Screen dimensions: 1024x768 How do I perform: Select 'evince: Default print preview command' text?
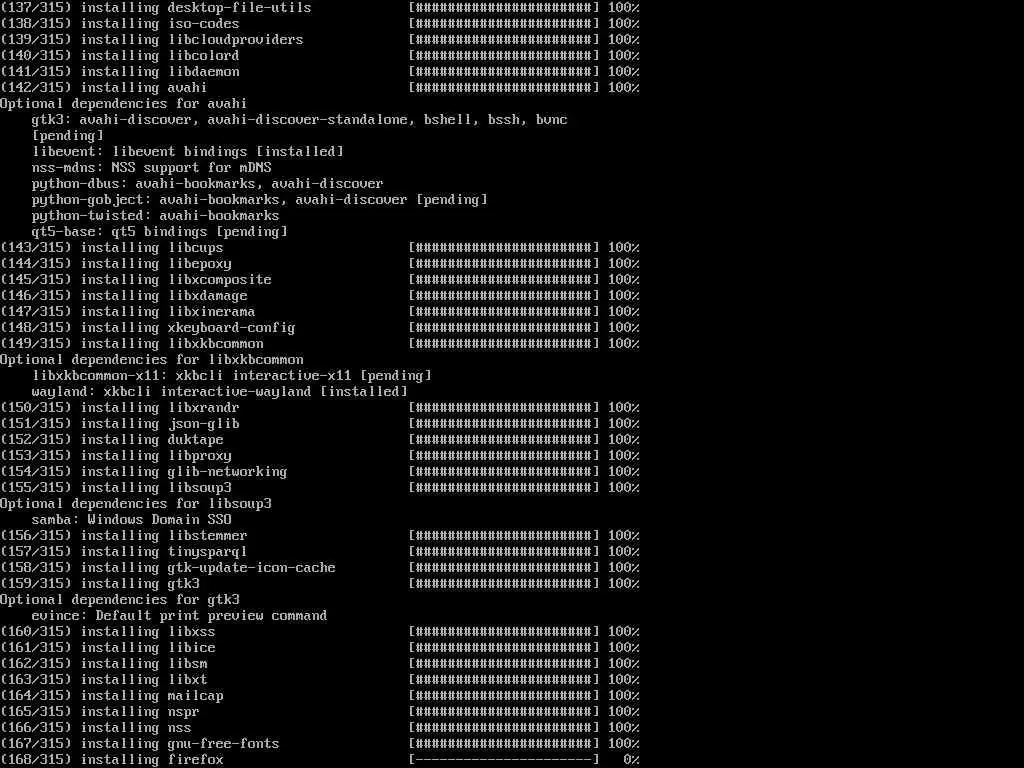pos(179,616)
